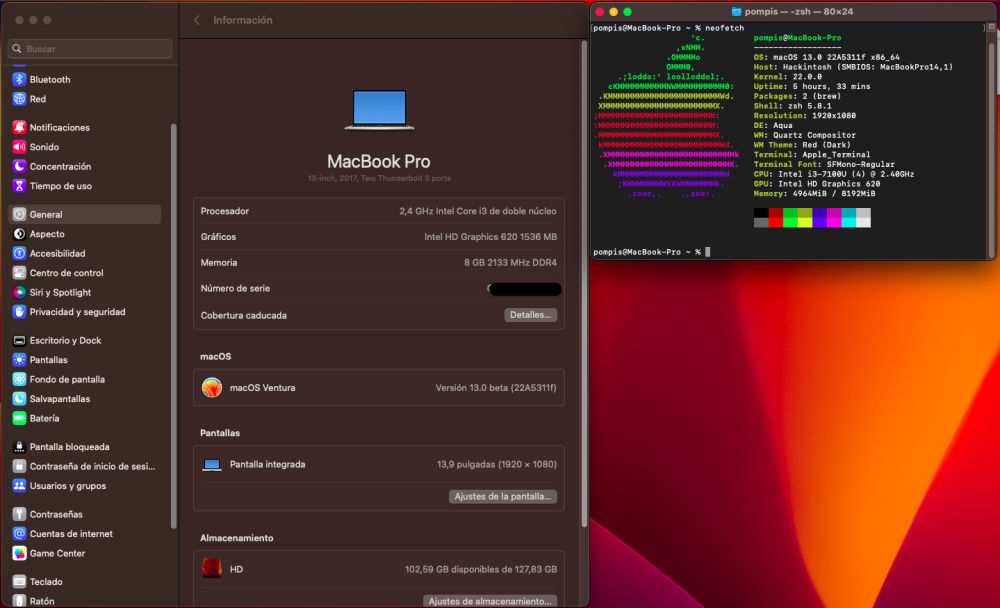Screen dimensions: 1000x608
Task: Open Usuarios y grupos icon
Action: coord(19,486)
